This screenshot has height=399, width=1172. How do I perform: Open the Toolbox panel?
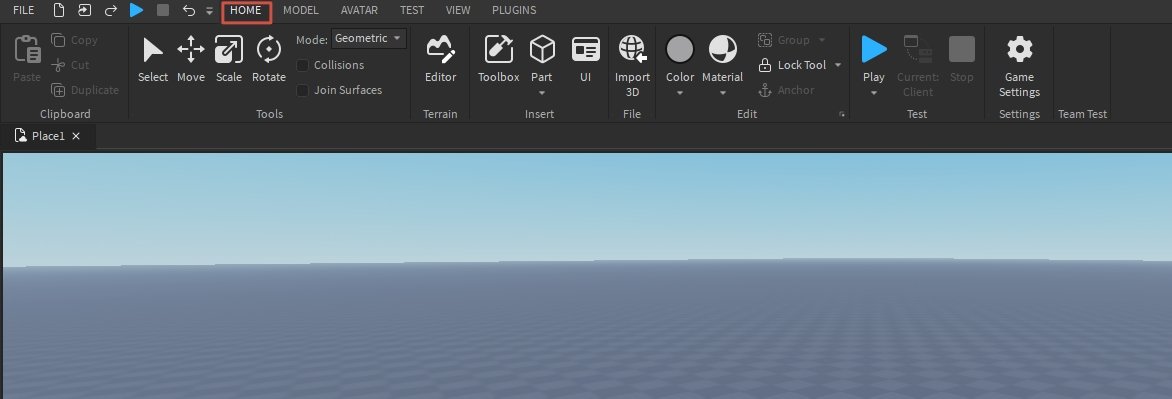[x=499, y=59]
